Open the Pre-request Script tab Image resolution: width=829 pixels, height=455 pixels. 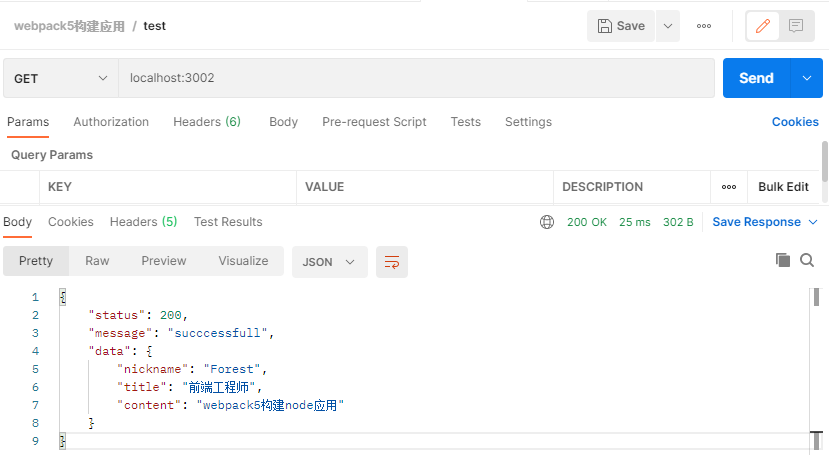(374, 122)
